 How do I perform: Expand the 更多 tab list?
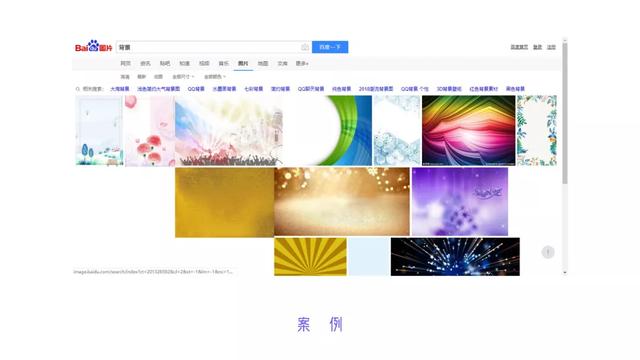[302, 64]
